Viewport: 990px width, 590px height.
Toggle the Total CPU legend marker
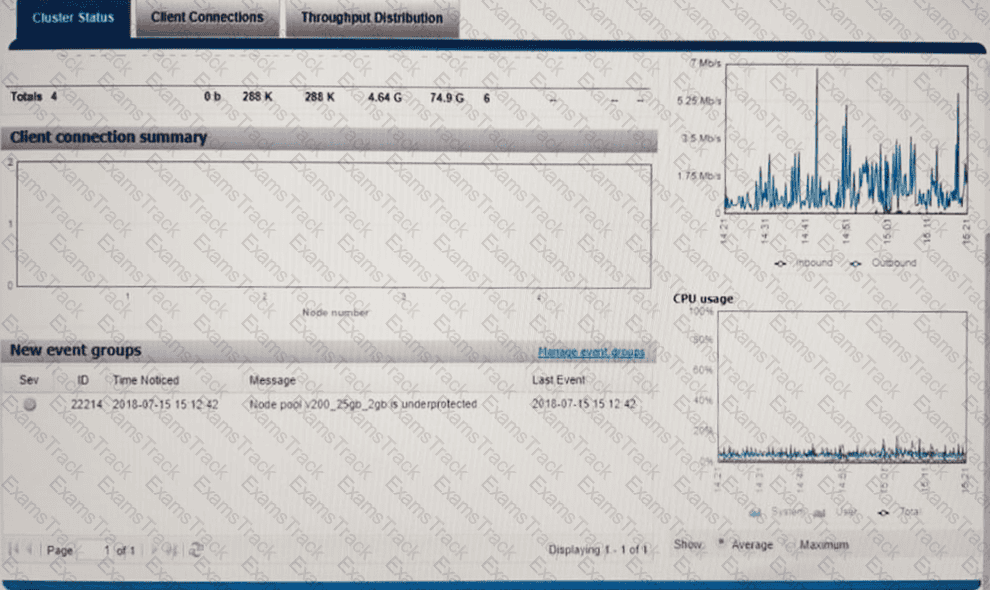point(884,511)
